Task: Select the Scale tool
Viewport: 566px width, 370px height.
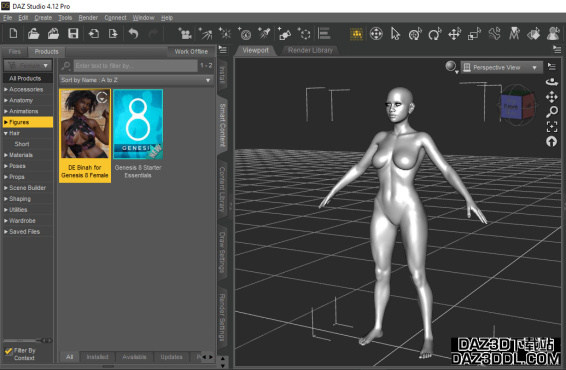Action: pos(474,34)
